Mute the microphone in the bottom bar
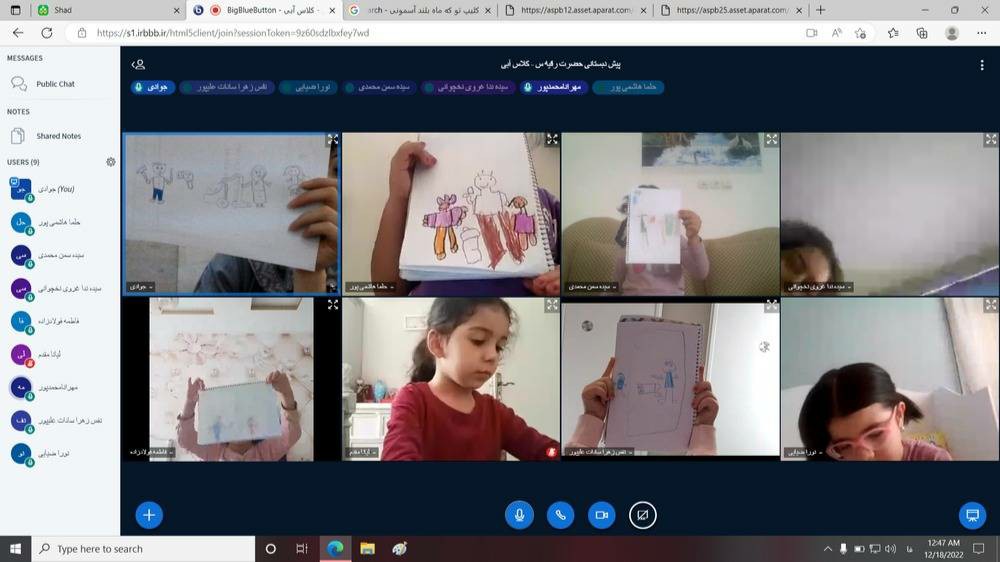Screen dimensions: 1000x562 [x=518, y=515]
